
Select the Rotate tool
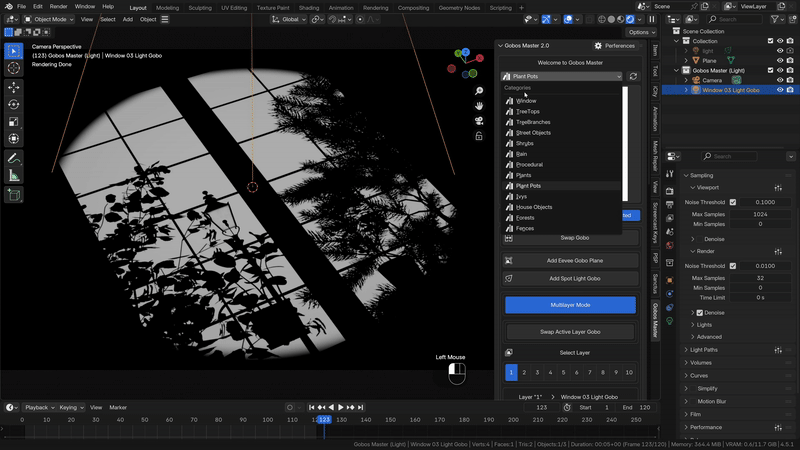[14, 105]
